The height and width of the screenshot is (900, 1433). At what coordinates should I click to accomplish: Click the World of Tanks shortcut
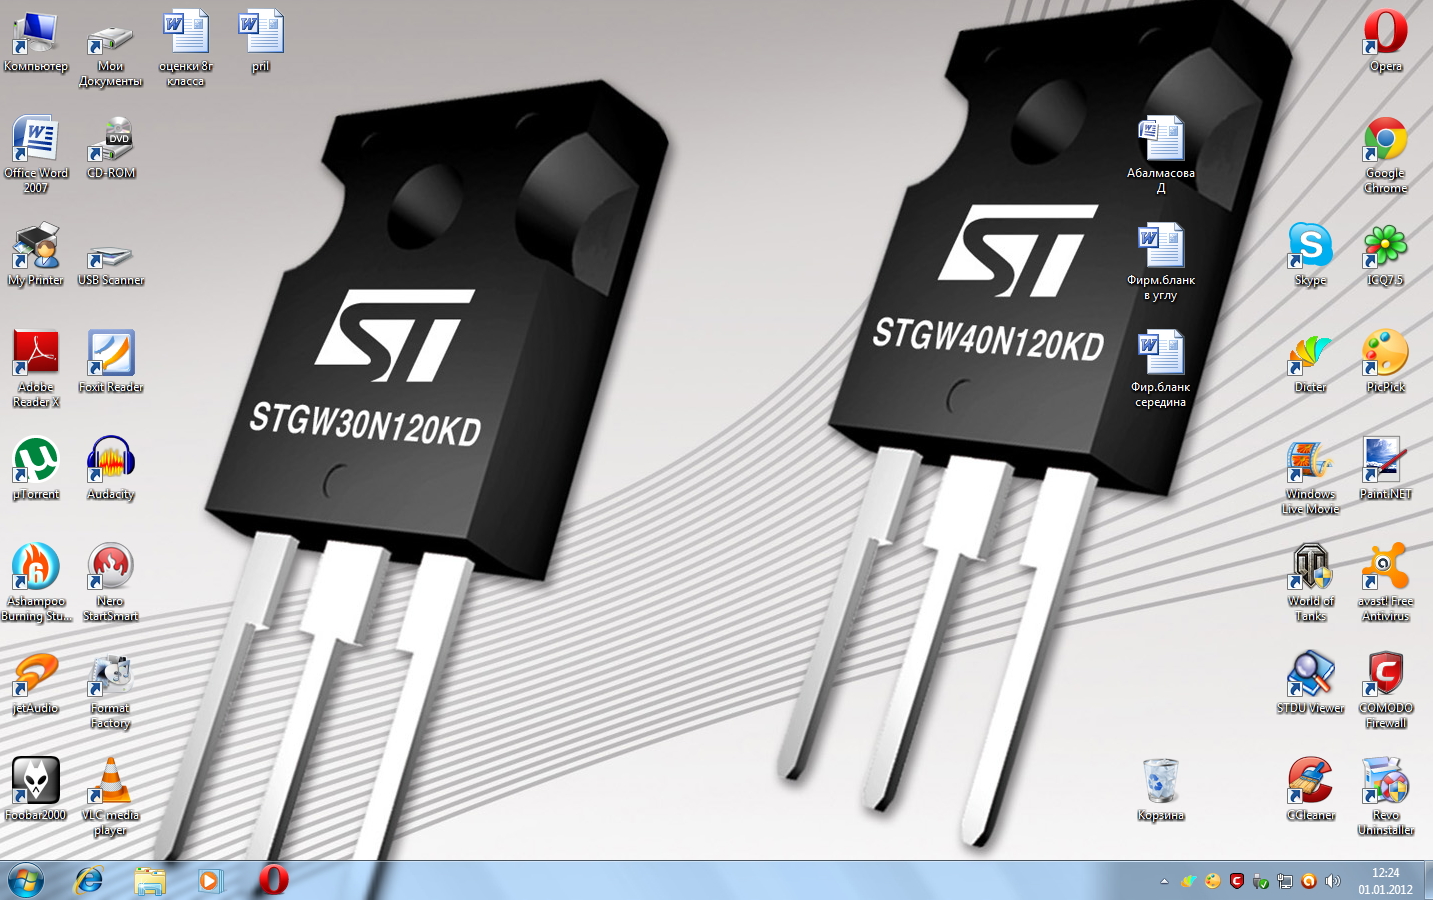click(1310, 568)
